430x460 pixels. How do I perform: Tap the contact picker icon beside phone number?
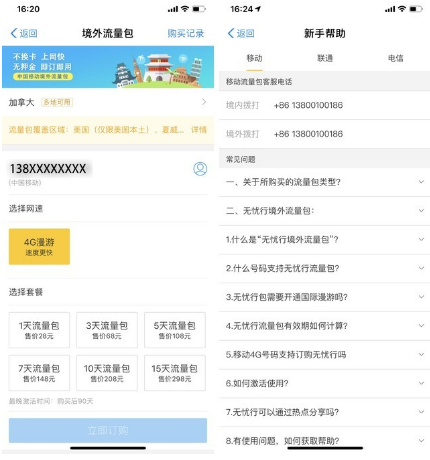pyautogui.click(x=200, y=169)
